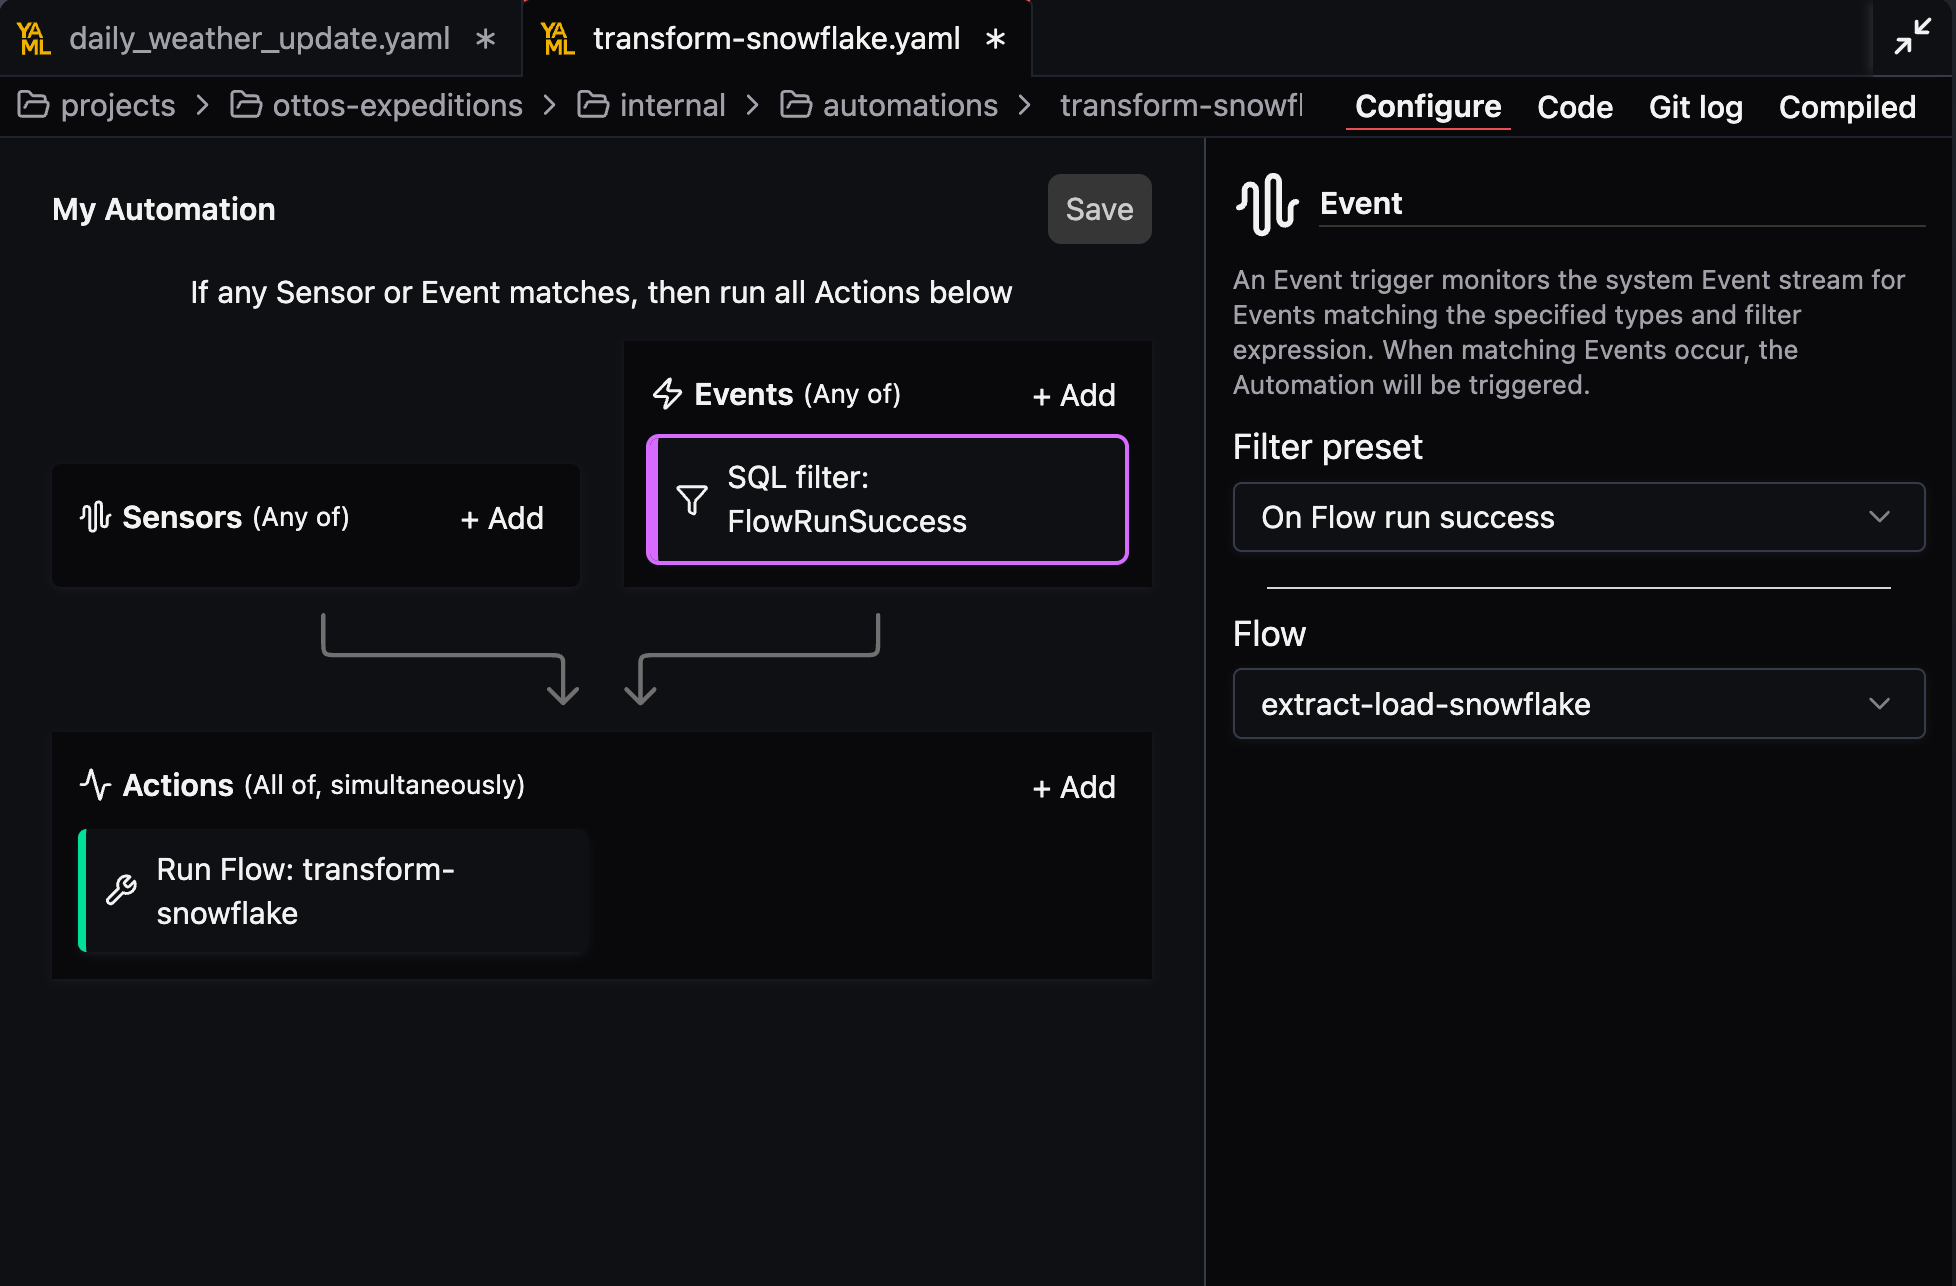Click the wrench icon on Run Flow action
Image resolution: width=1956 pixels, height=1286 pixels.
tap(122, 890)
